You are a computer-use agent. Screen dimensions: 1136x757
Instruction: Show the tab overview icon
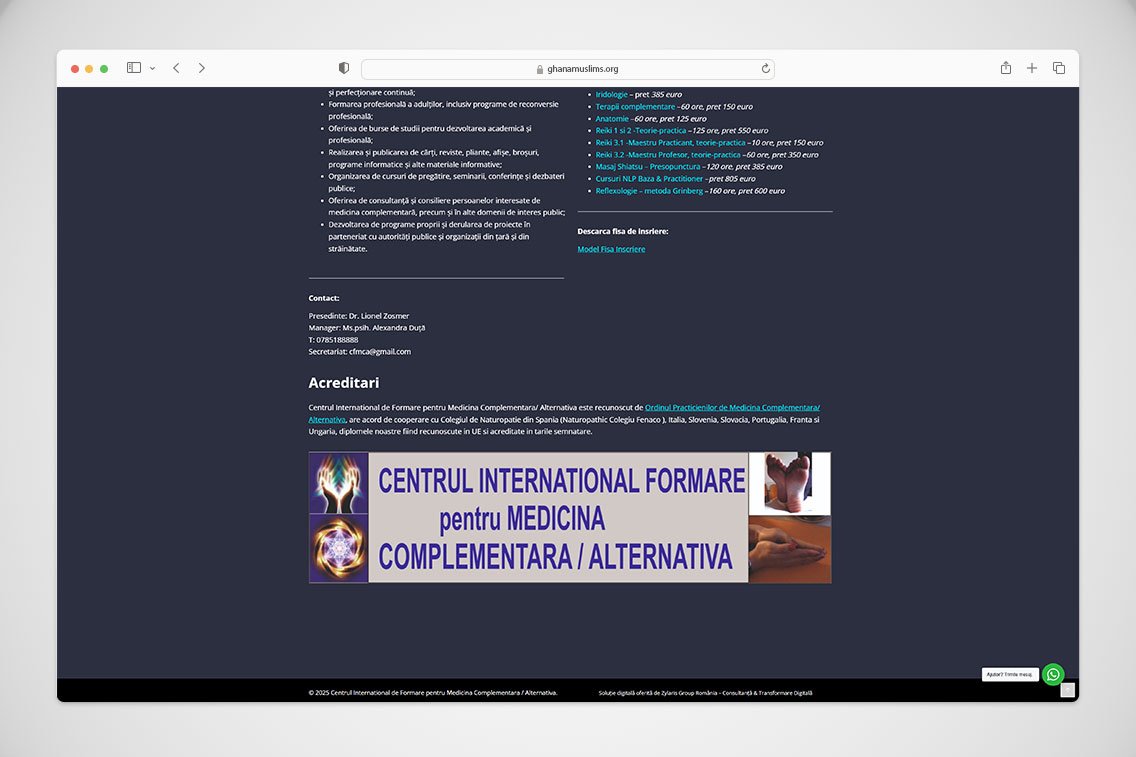pyautogui.click(x=1059, y=68)
